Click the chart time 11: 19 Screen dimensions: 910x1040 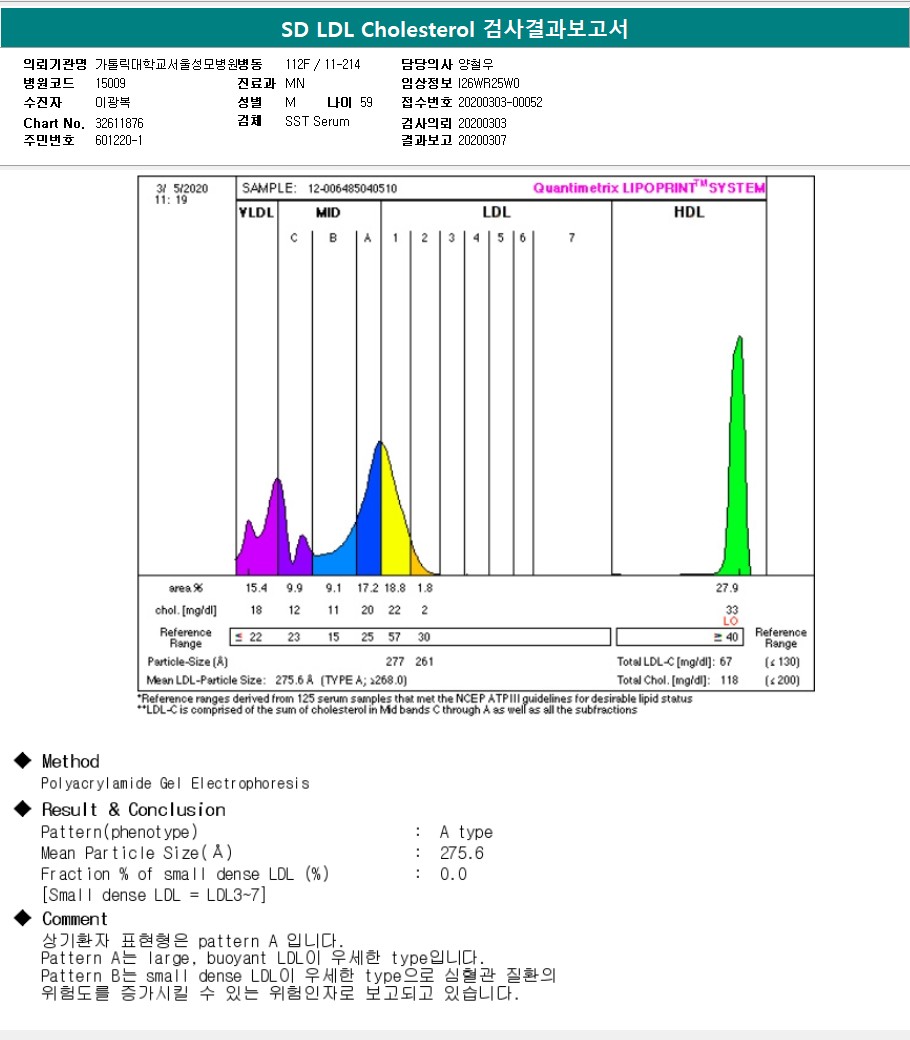click(171, 200)
